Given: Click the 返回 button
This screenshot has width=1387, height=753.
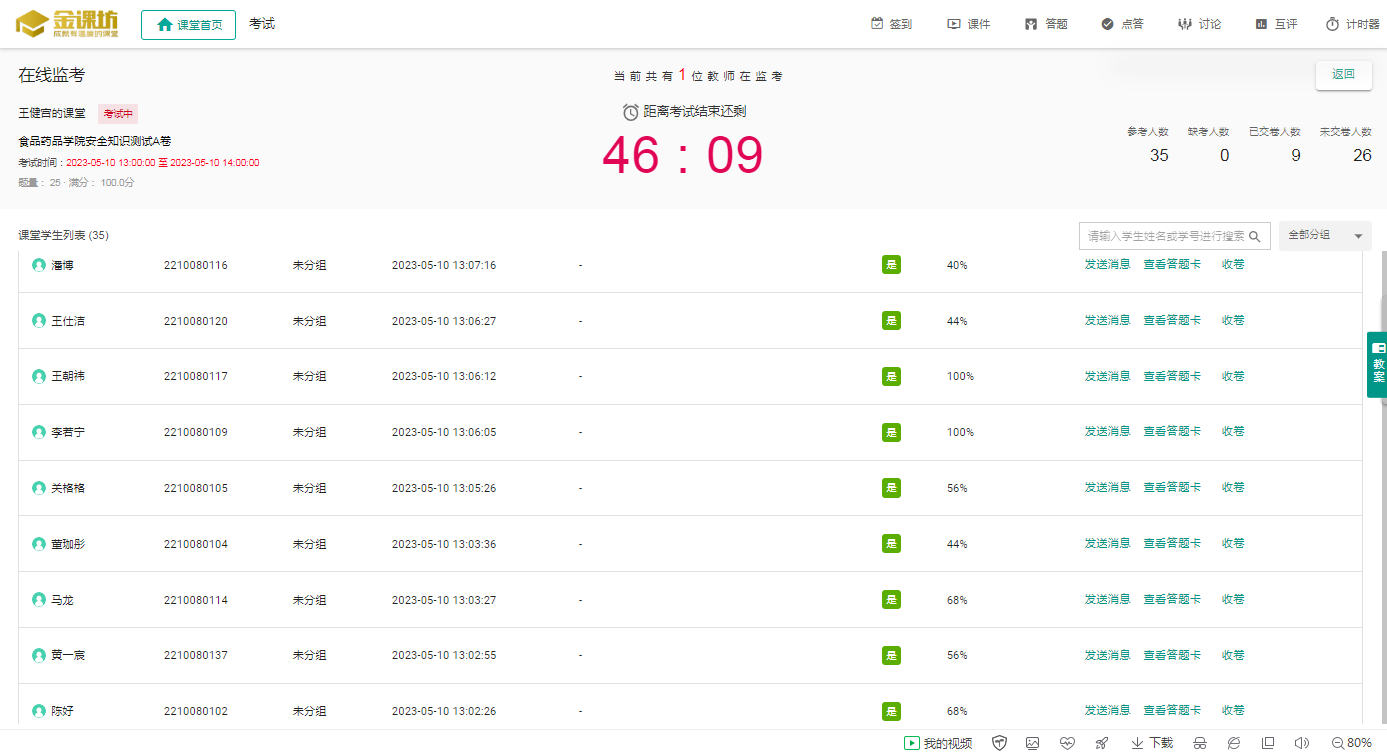Looking at the screenshot, I should pos(1343,75).
